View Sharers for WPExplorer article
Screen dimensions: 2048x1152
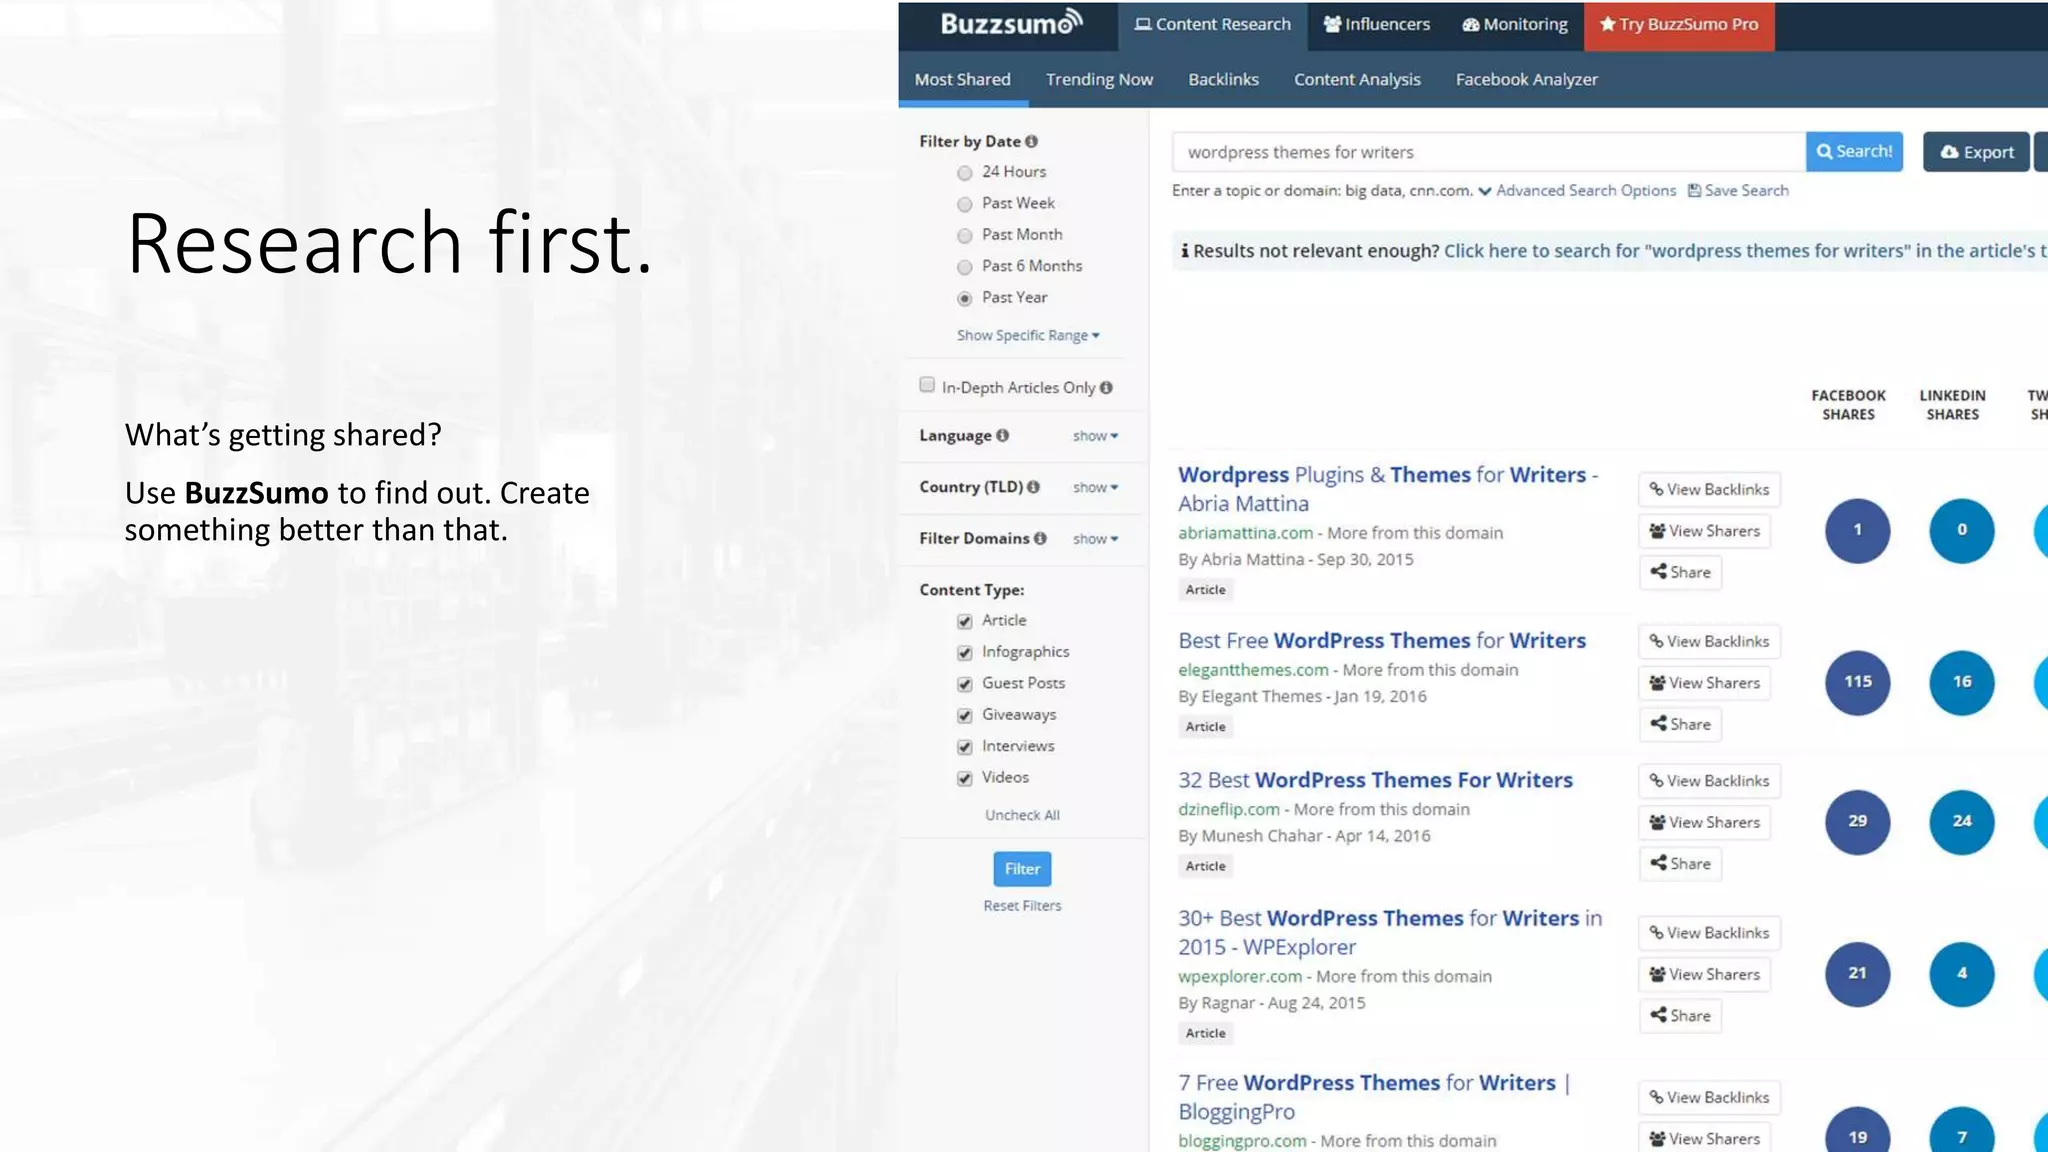[x=1704, y=974]
